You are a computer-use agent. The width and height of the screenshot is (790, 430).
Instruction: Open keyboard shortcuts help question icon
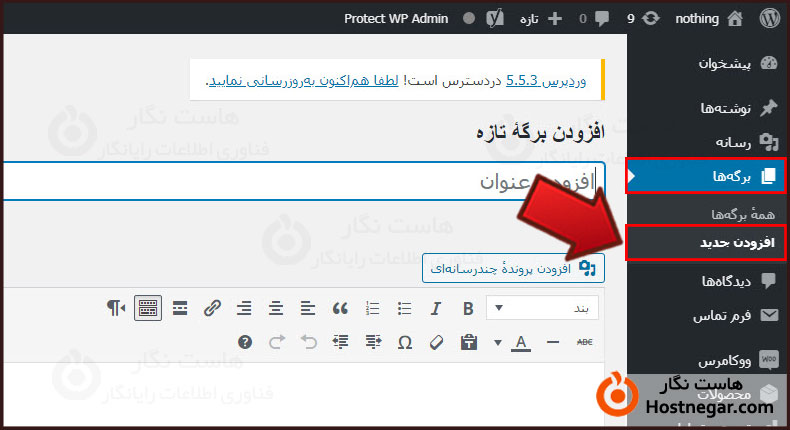[x=244, y=342]
